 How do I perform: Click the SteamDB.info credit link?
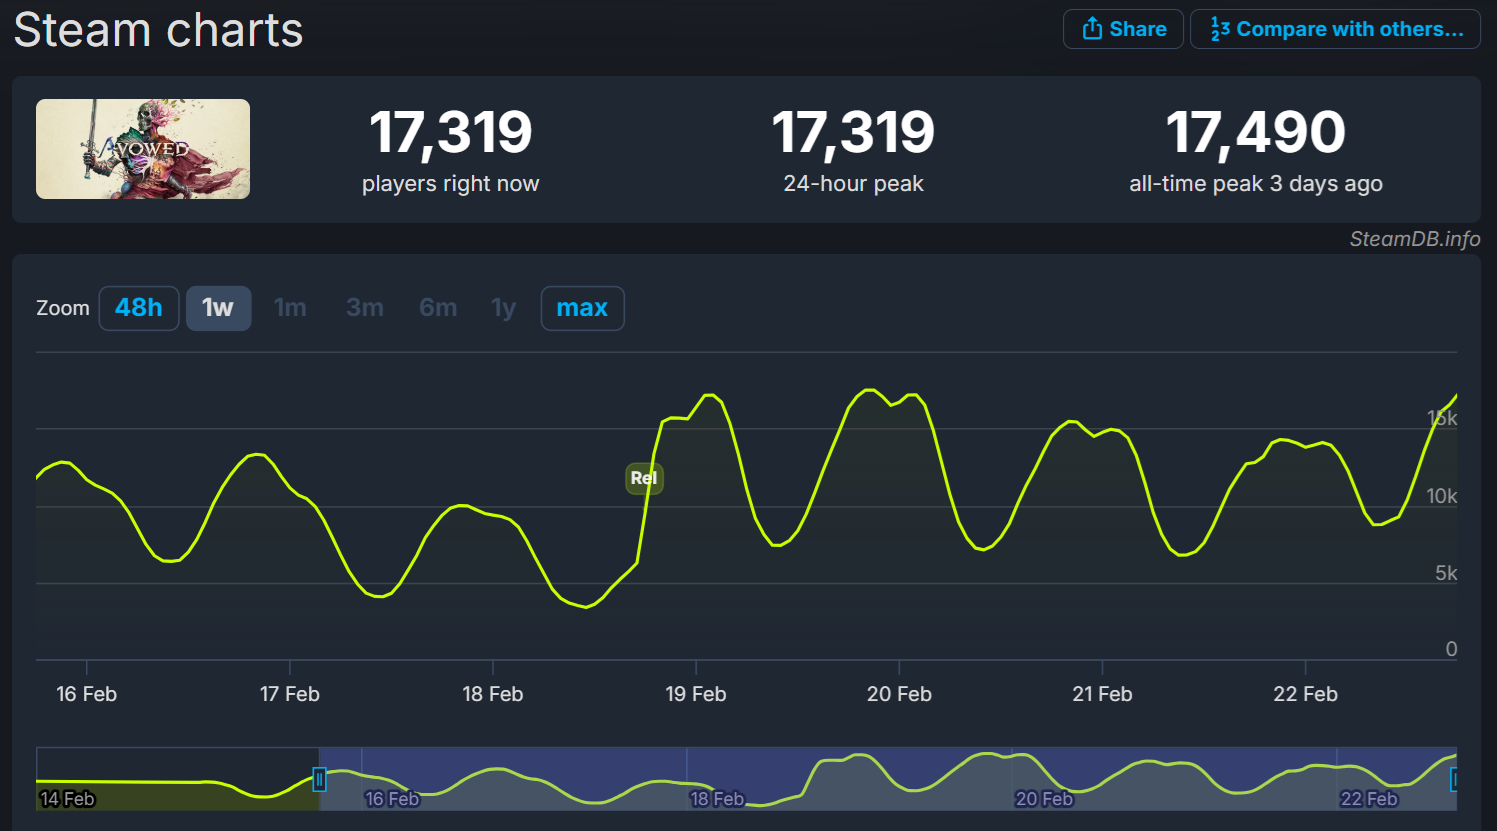[1414, 239]
